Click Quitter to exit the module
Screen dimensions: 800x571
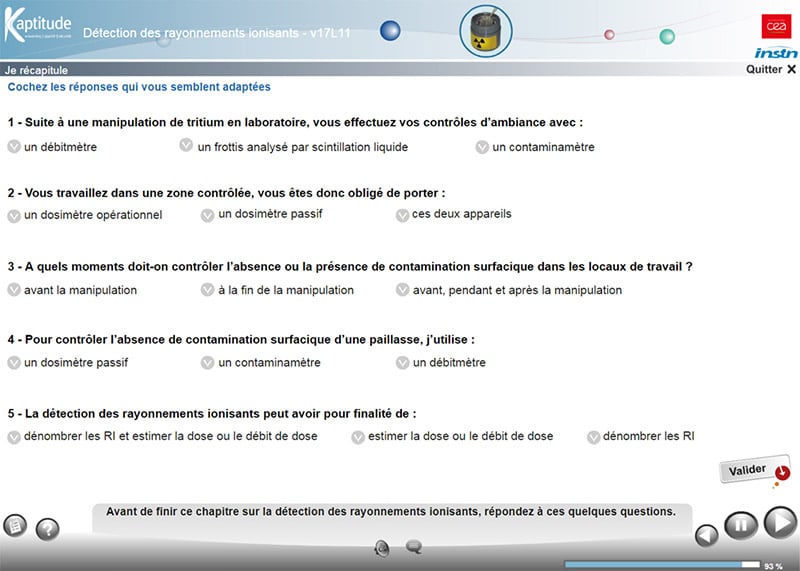click(771, 69)
